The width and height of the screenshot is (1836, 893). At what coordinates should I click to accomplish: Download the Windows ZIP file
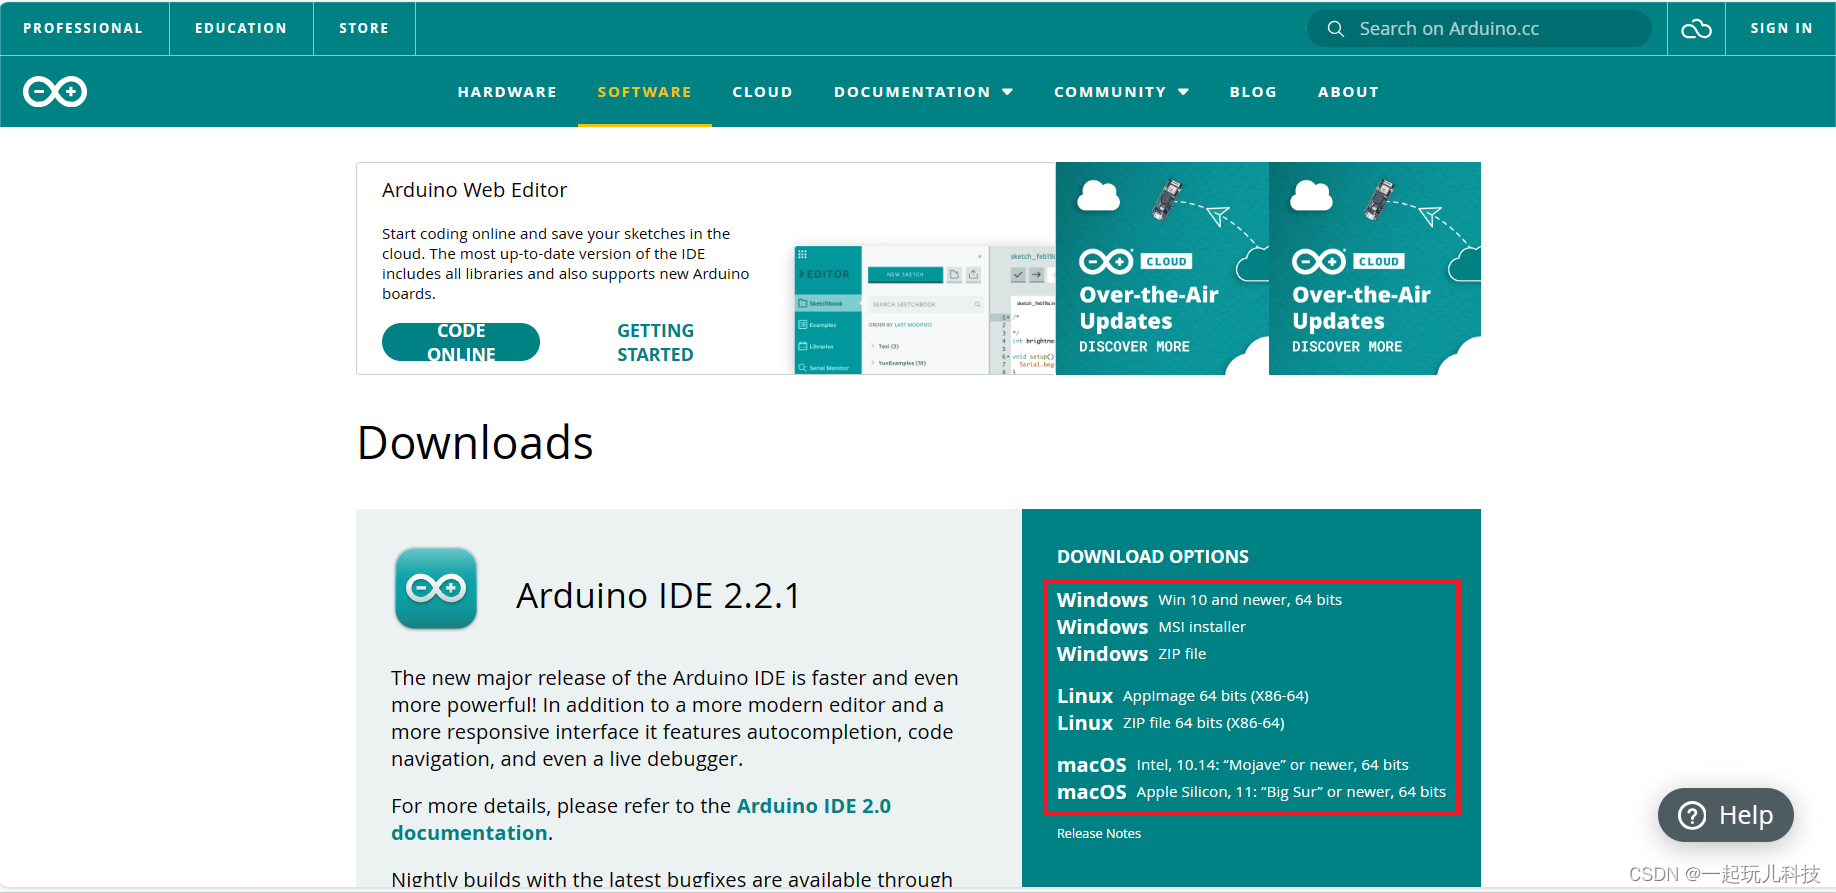[1131, 654]
